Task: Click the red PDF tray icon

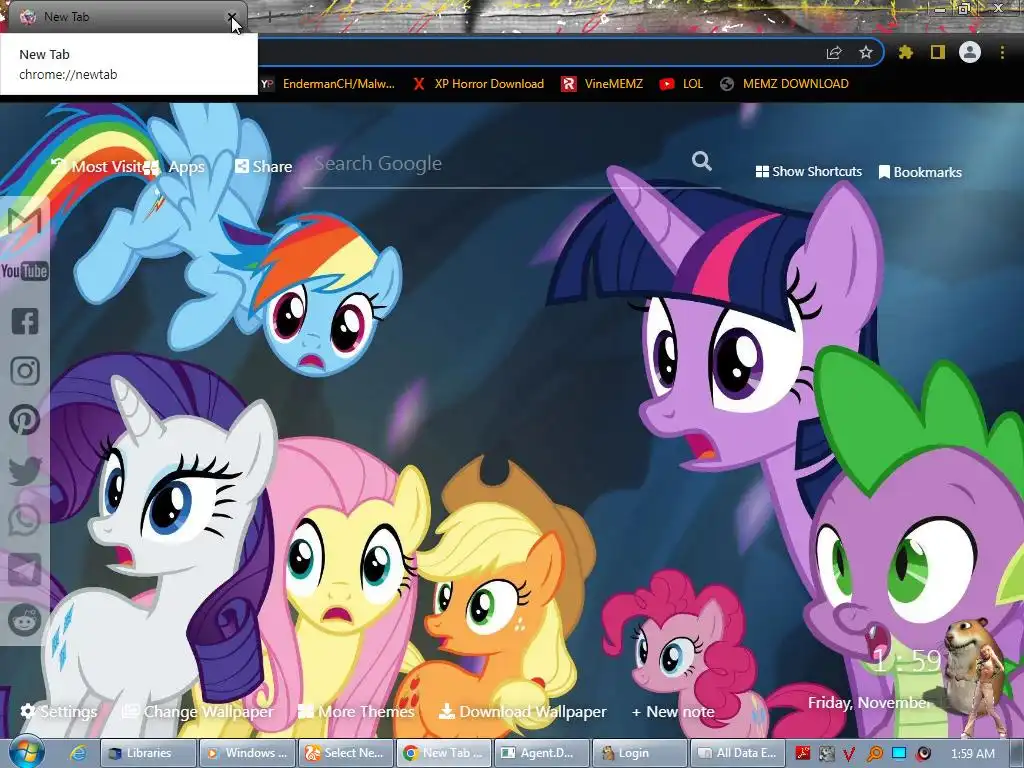Action: [803, 753]
